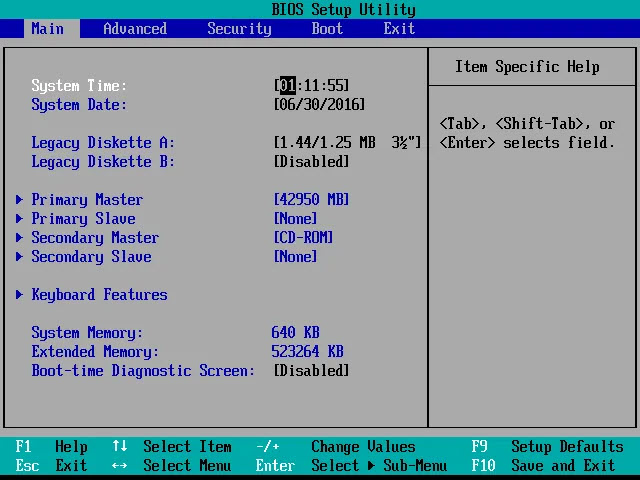Select the Boot-time Diagnostic Screen label
Image resolution: width=640 pixels, height=480 pixels.
(x=143, y=371)
